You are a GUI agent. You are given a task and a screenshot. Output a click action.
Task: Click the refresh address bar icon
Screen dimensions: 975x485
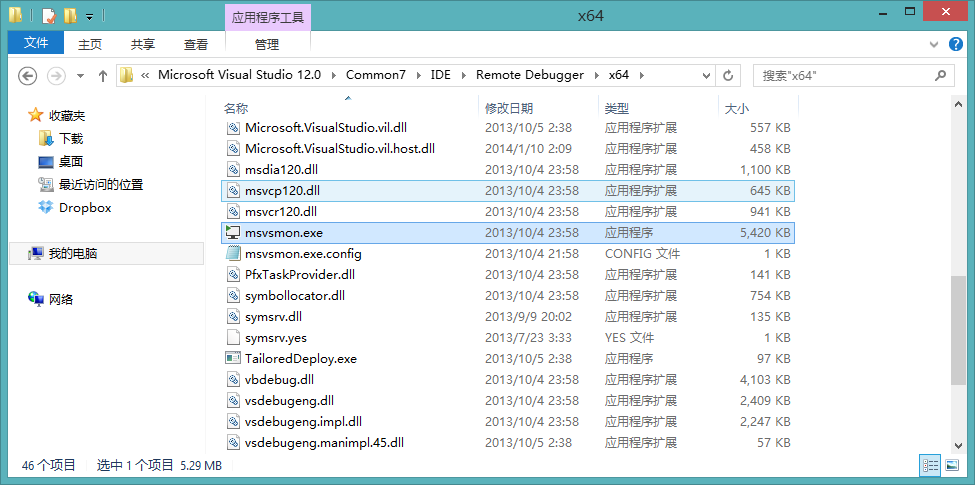[728, 75]
